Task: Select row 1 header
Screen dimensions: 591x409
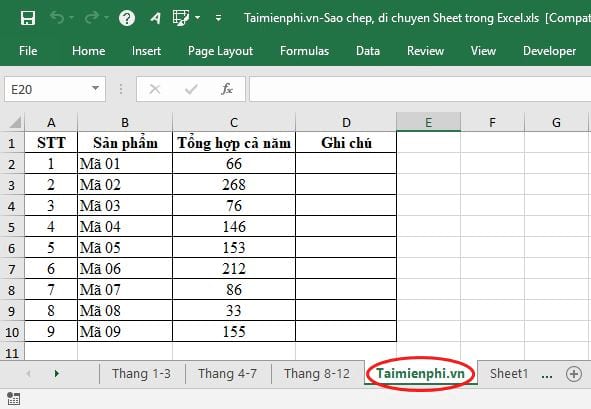Action: (x=12, y=143)
